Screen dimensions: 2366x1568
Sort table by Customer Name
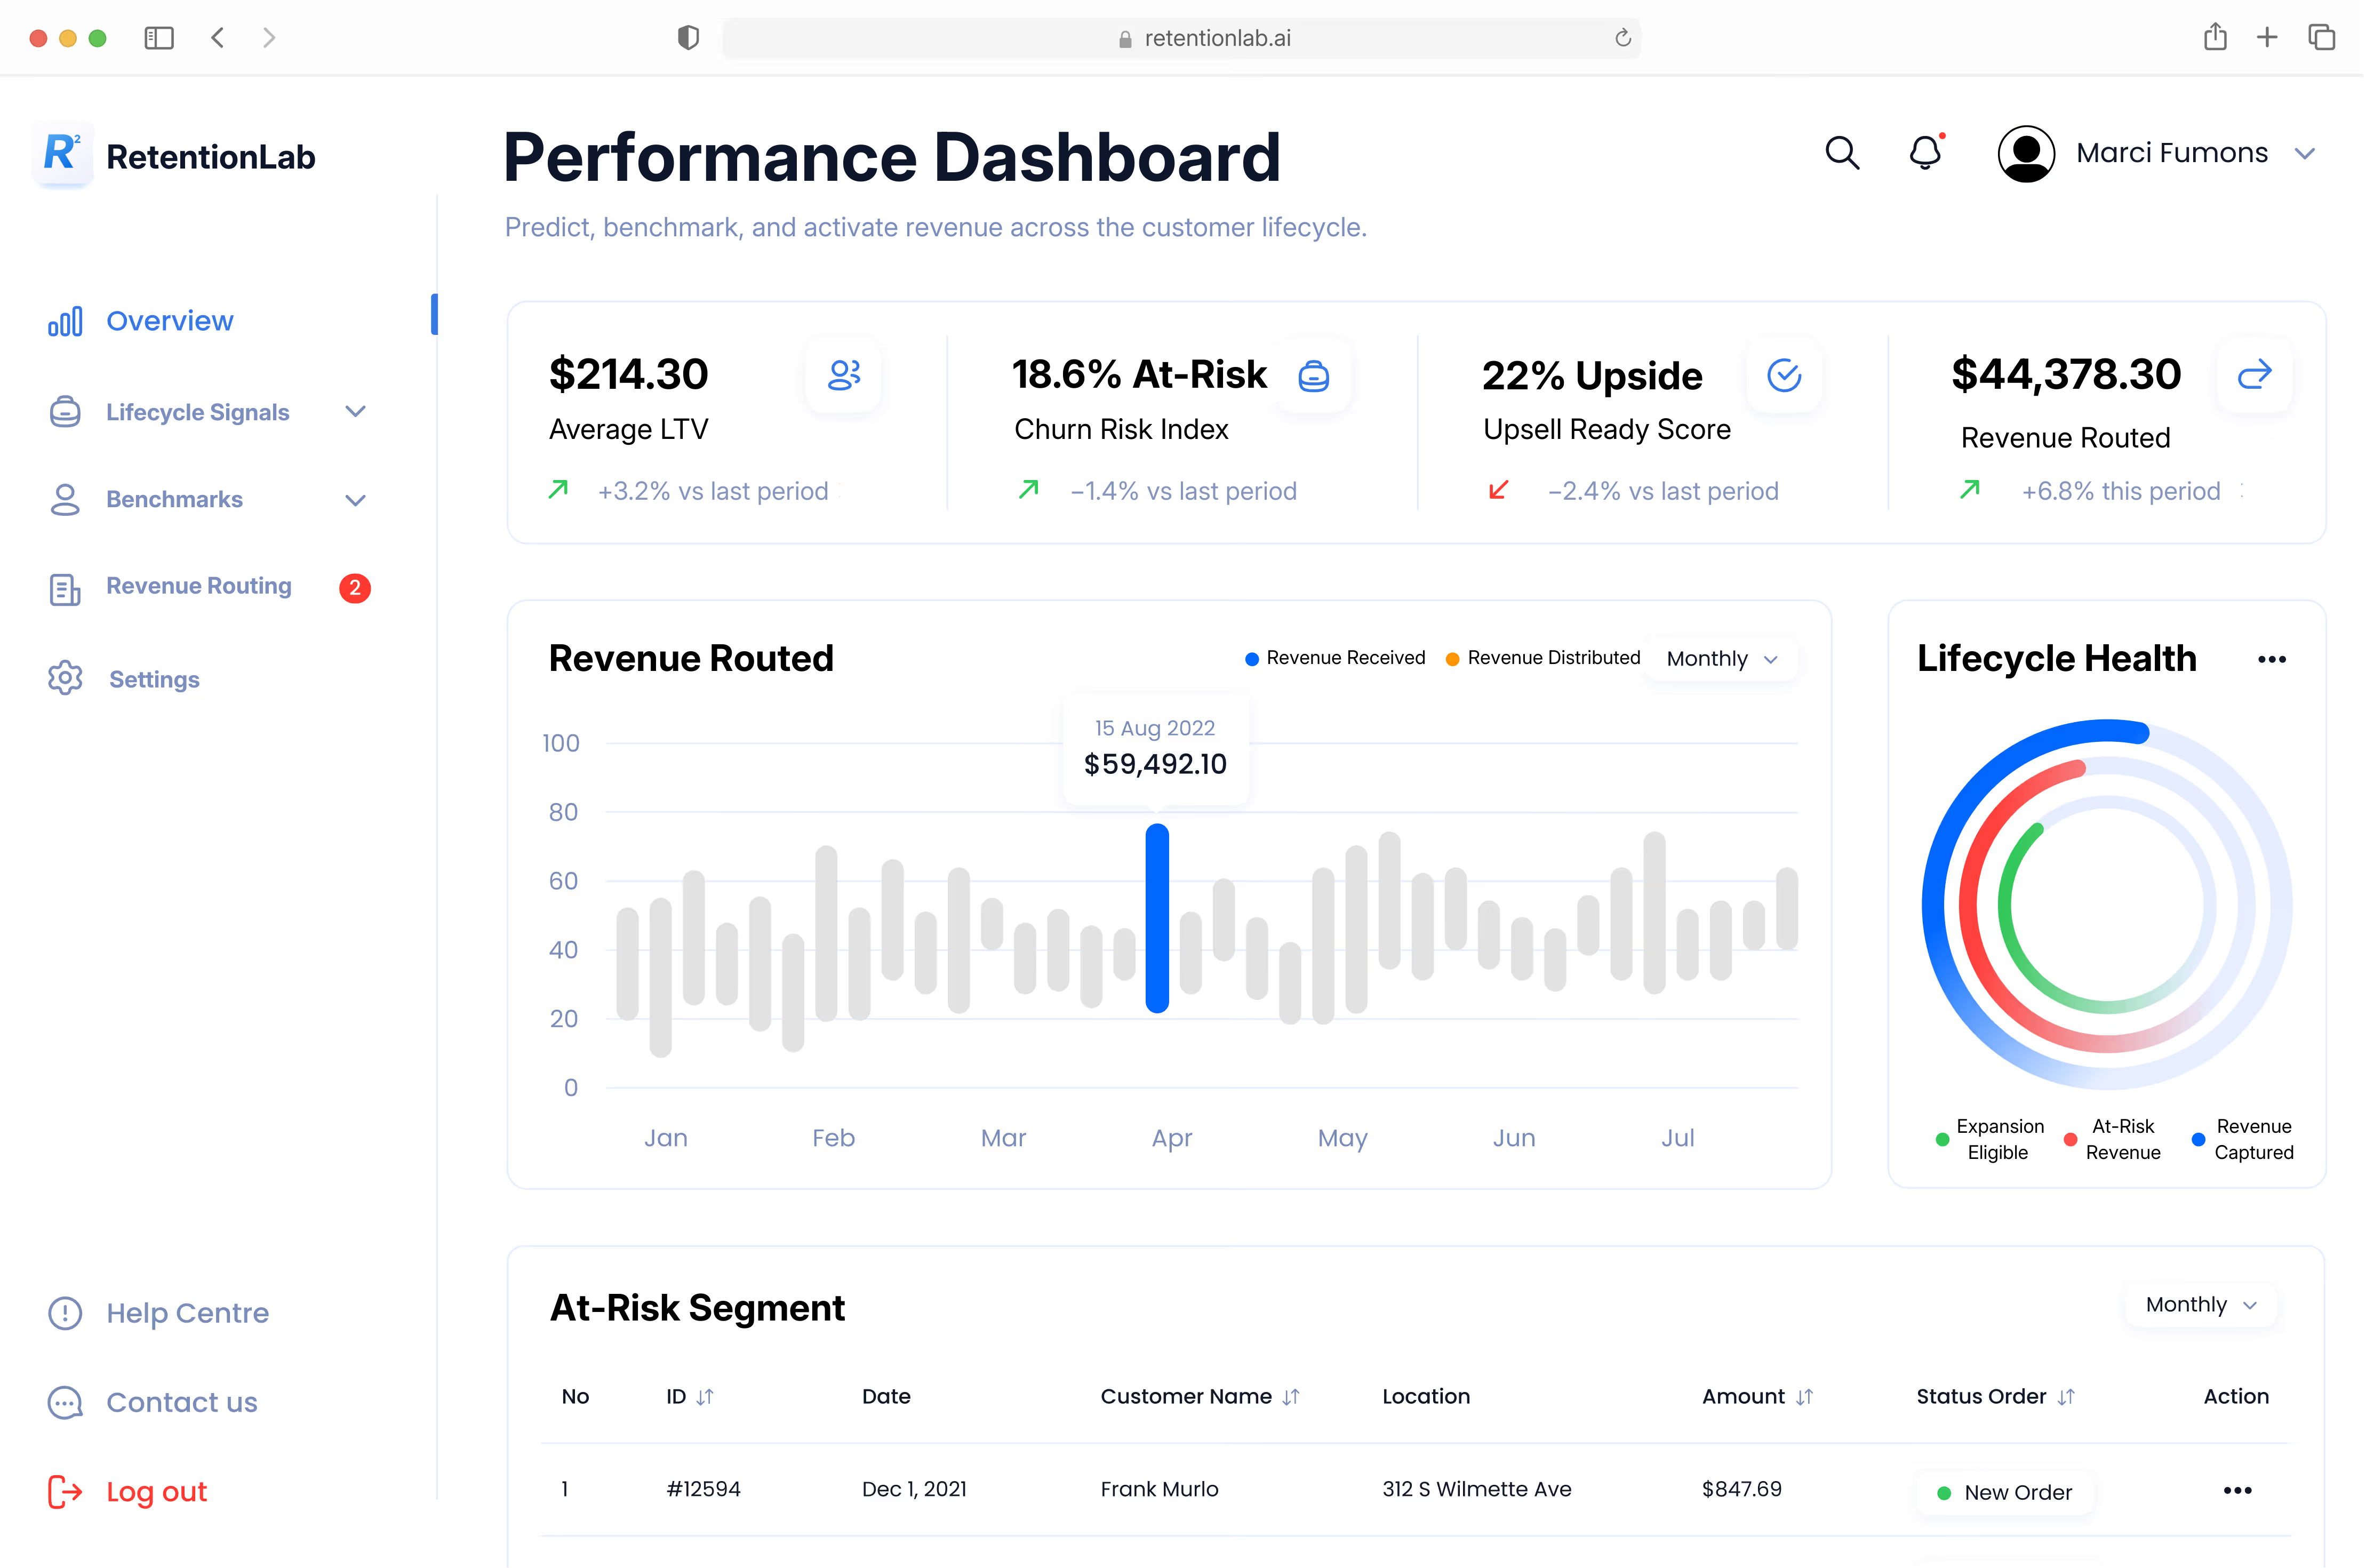pyautogui.click(x=1291, y=1397)
